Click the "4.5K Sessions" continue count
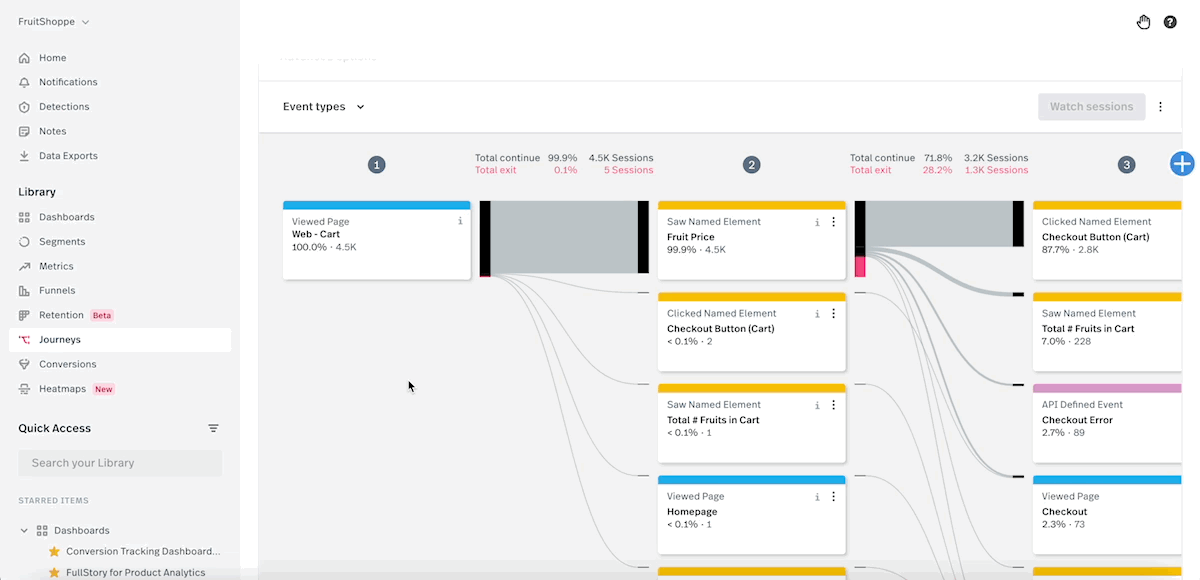The image size is (1200, 580). point(621,158)
